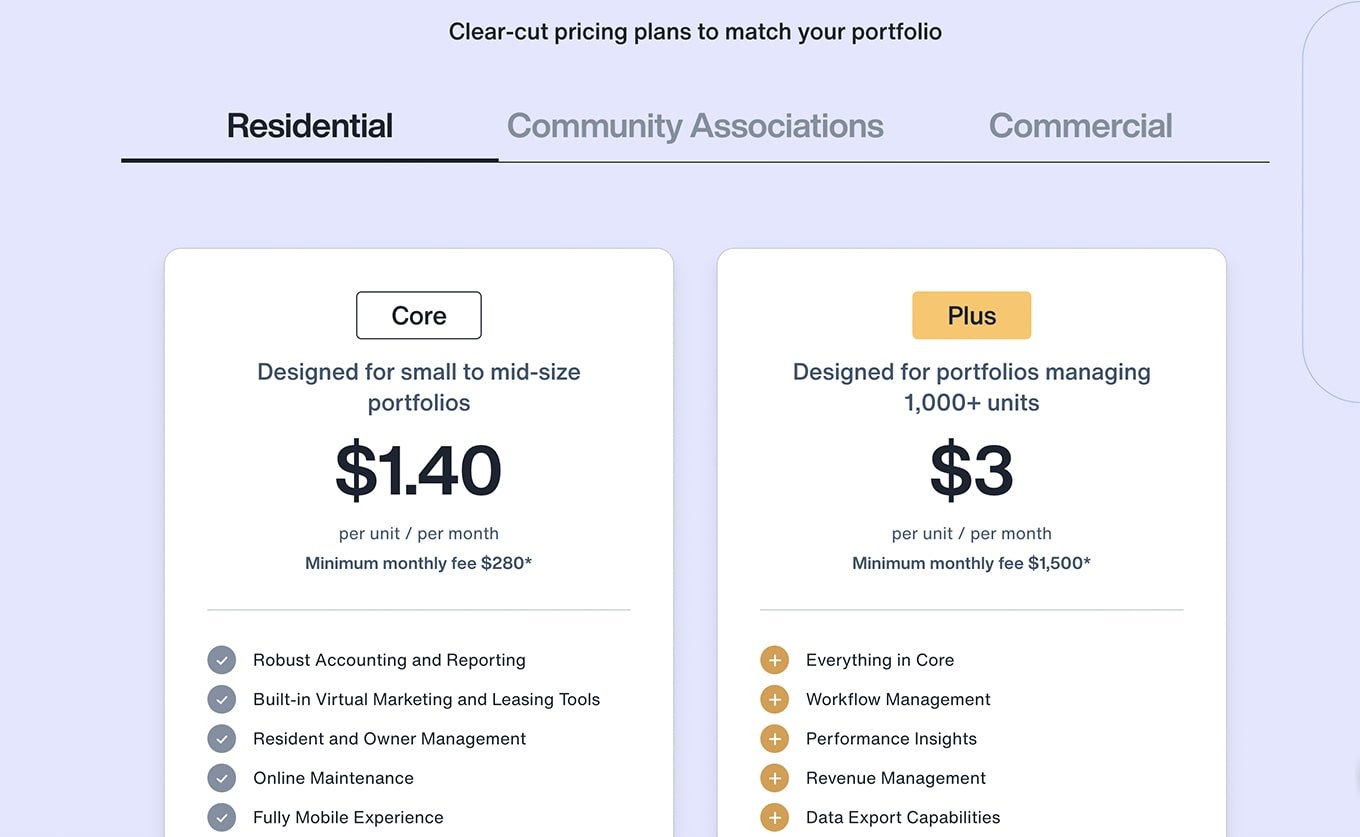1360x837 pixels.
Task: Select the Residential pricing tab
Action: click(310, 126)
